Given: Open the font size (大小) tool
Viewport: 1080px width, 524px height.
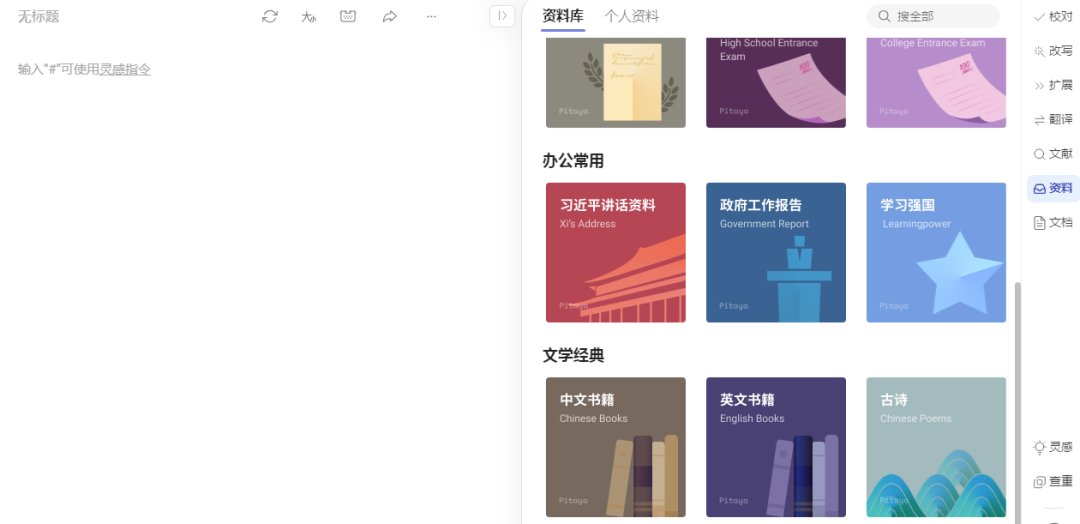Looking at the screenshot, I should point(309,16).
